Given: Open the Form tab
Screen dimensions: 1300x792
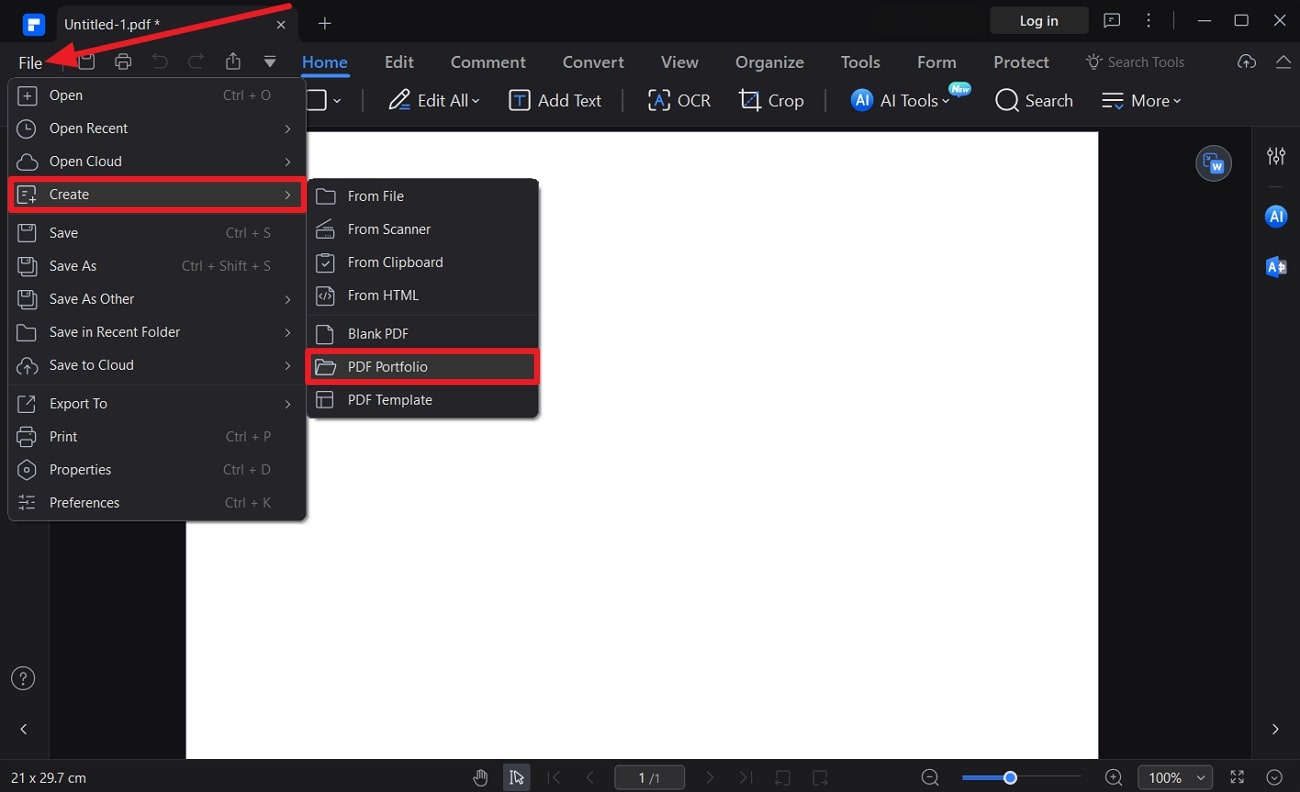Looking at the screenshot, I should [937, 62].
